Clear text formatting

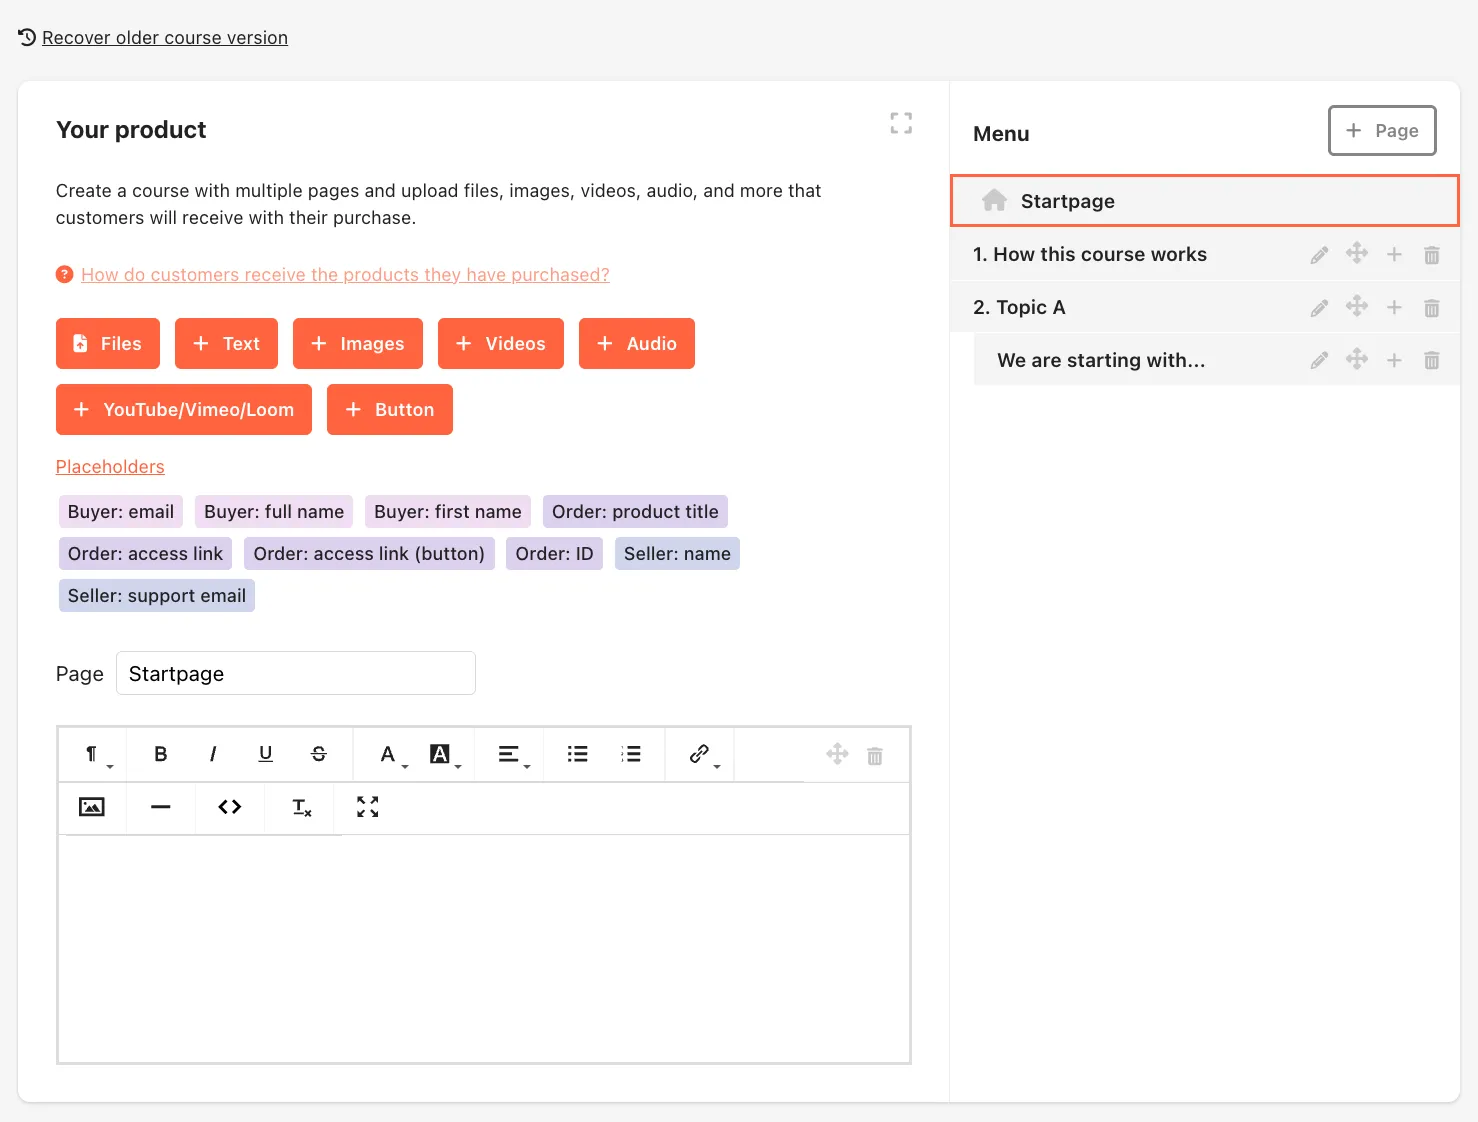(302, 807)
